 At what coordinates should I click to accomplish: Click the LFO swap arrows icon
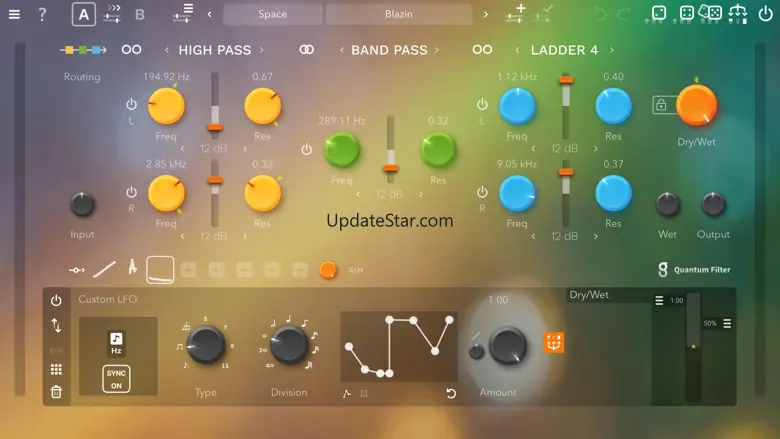pos(56,325)
